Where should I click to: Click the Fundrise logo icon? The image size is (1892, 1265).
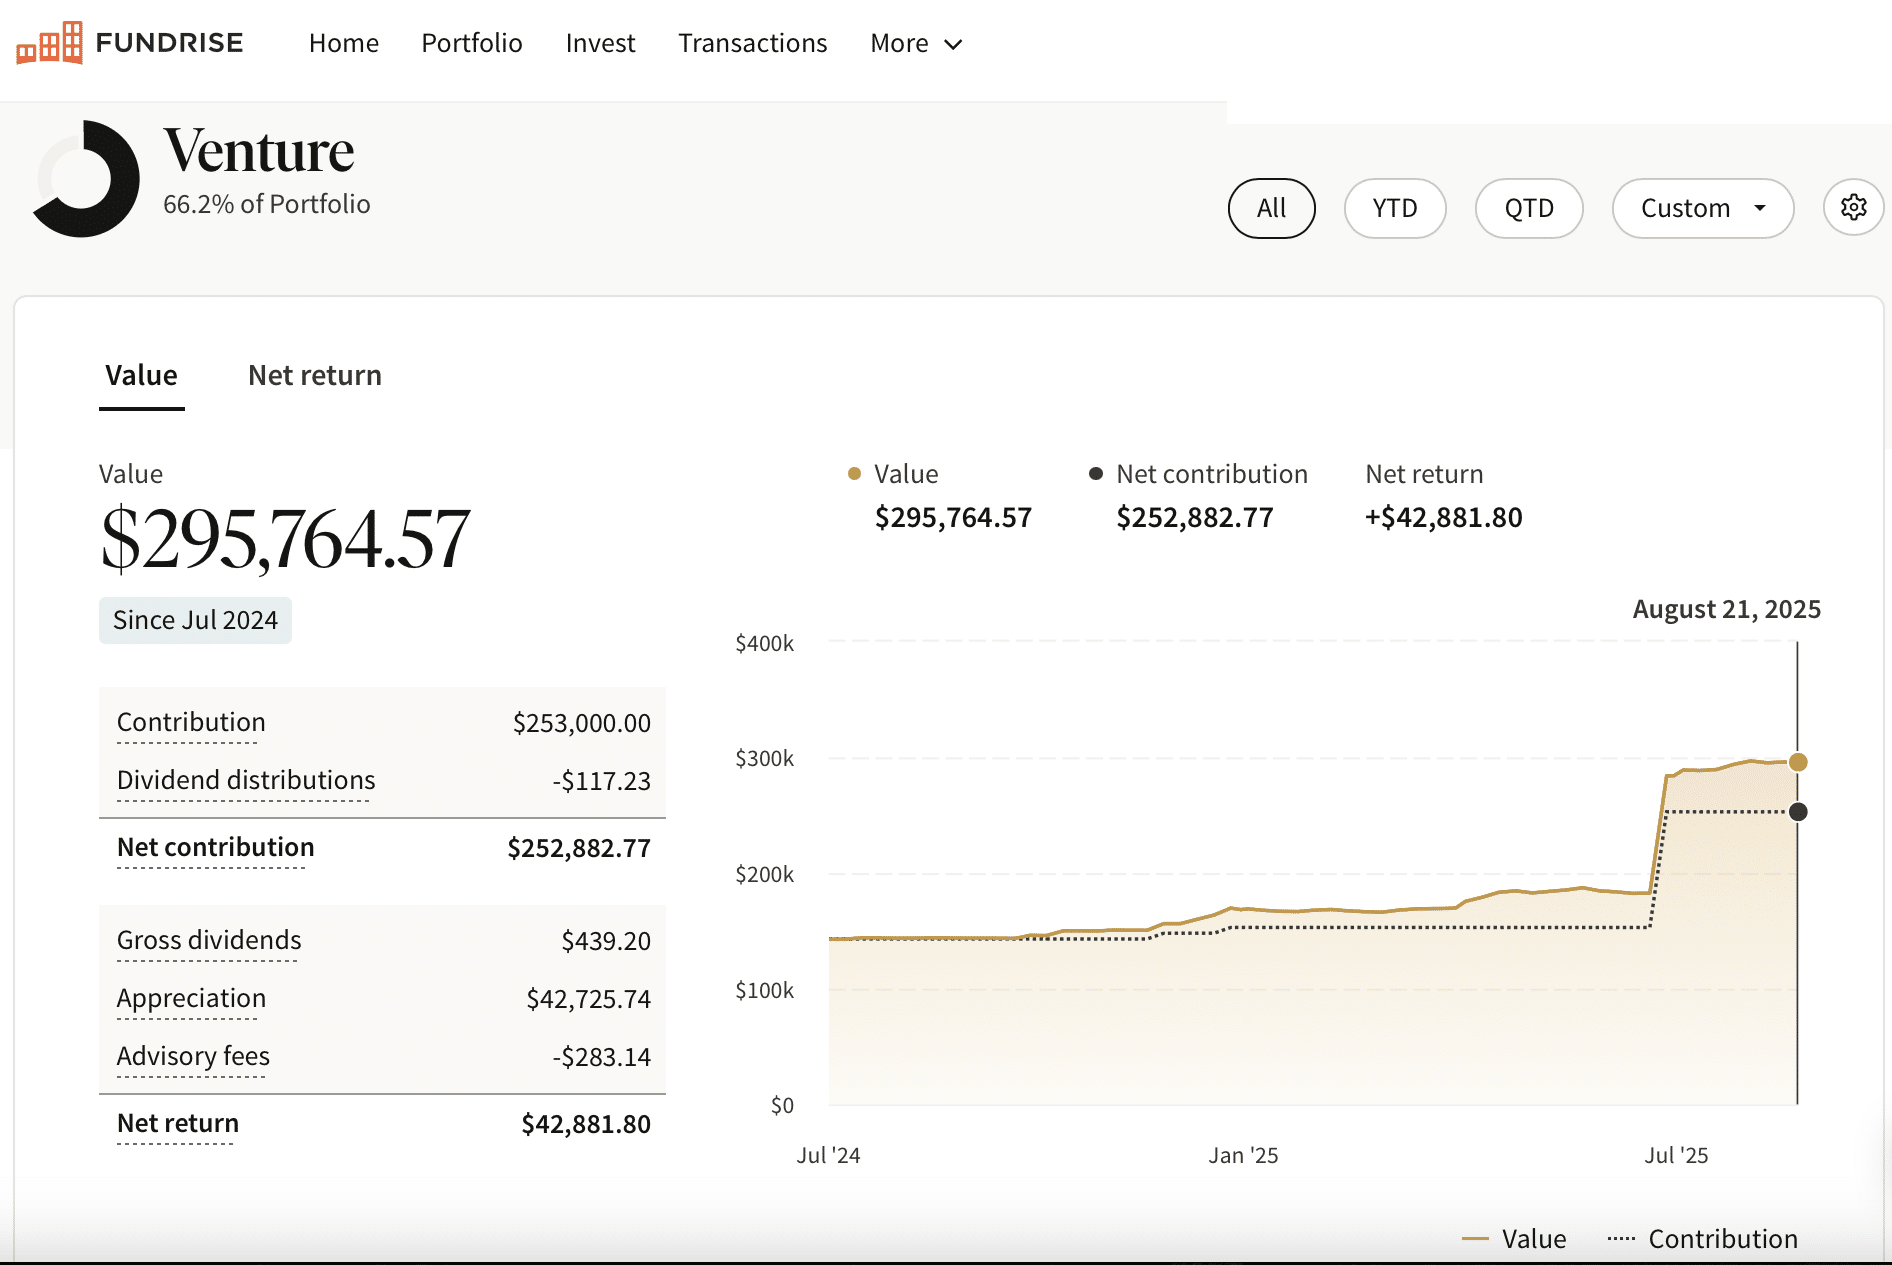coord(49,43)
